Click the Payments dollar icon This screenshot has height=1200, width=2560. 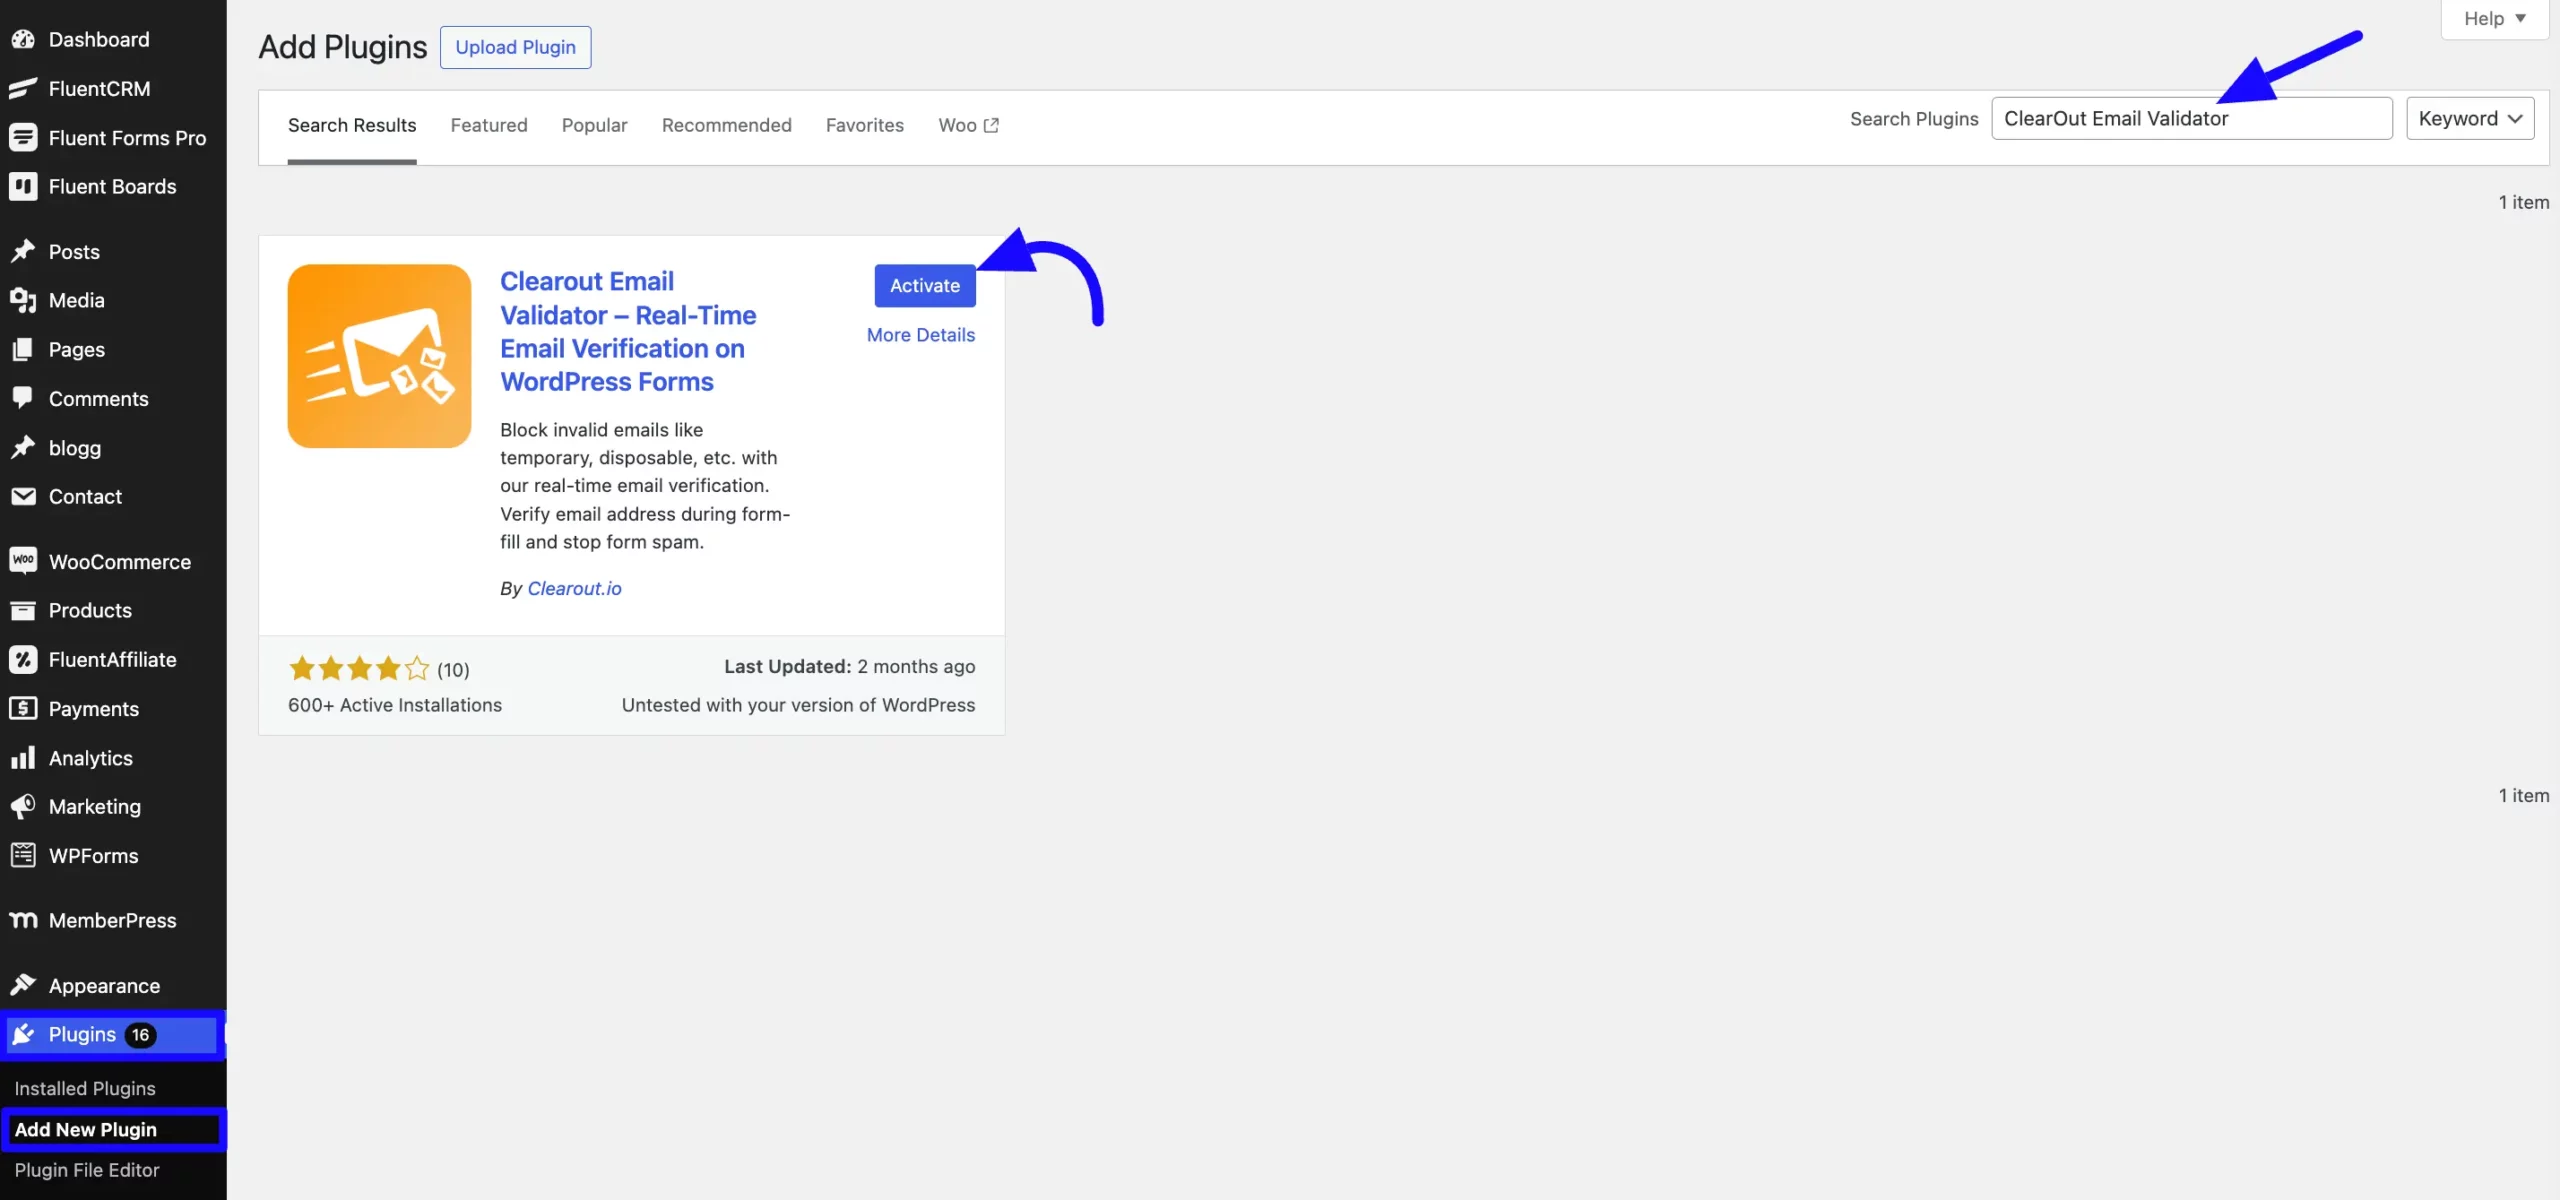click(23, 709)
